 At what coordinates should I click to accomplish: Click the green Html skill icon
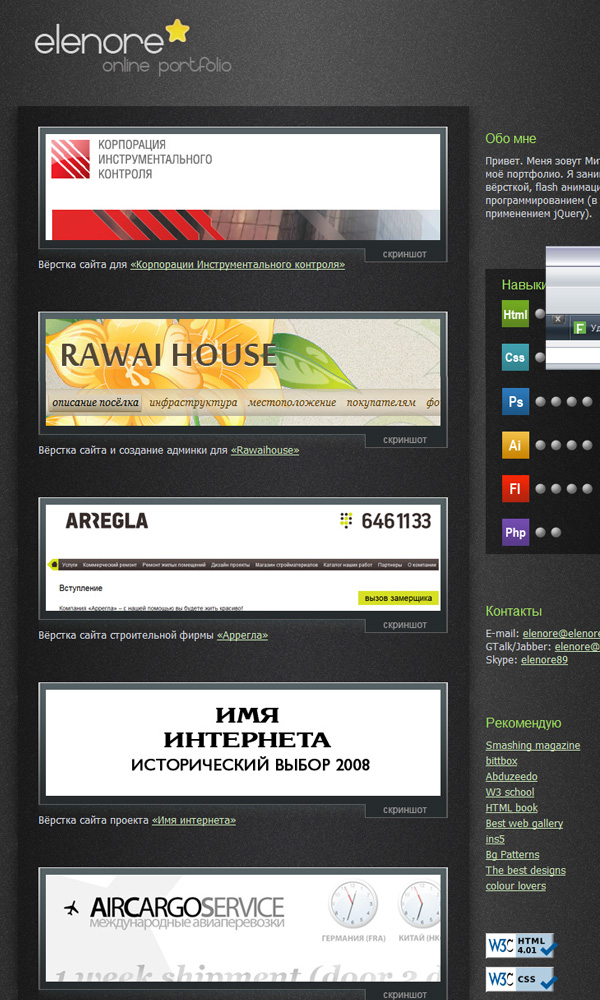click(515, 314)
